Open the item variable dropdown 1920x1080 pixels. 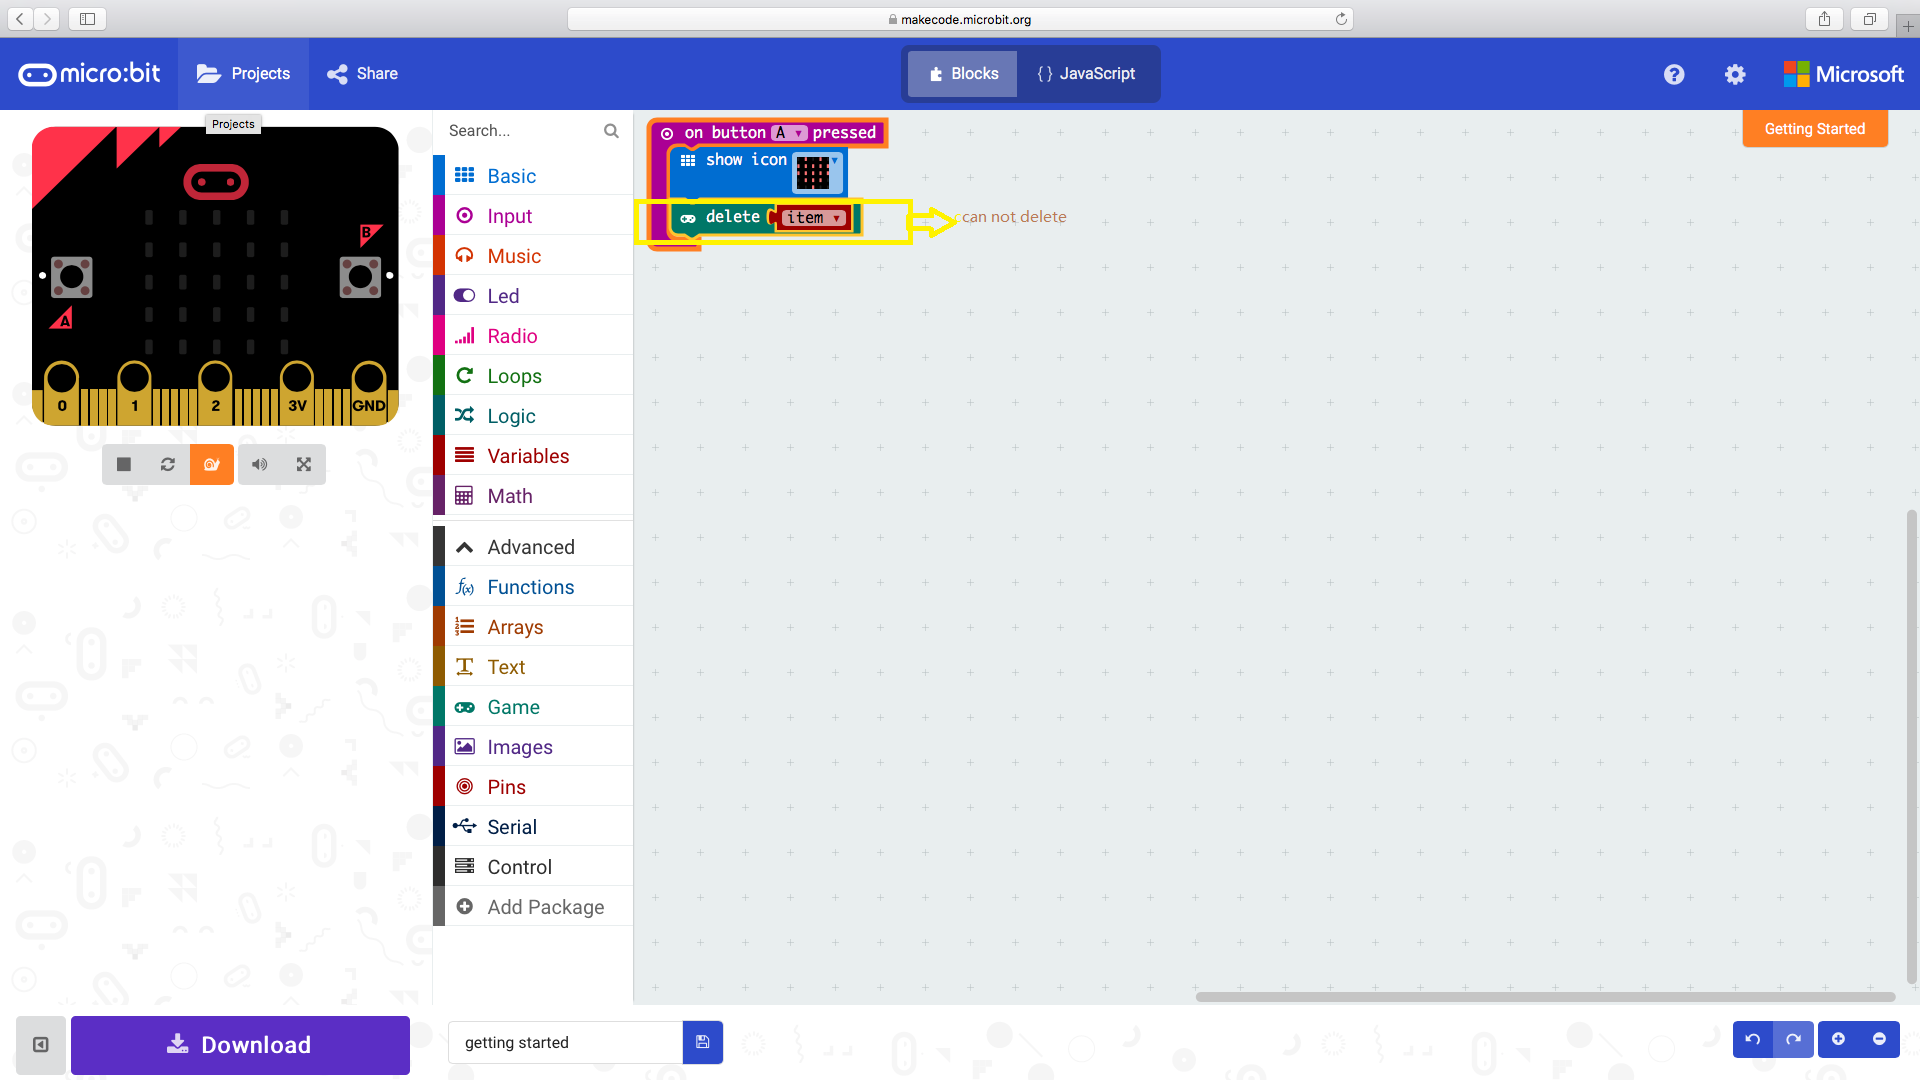coord(815,218)
